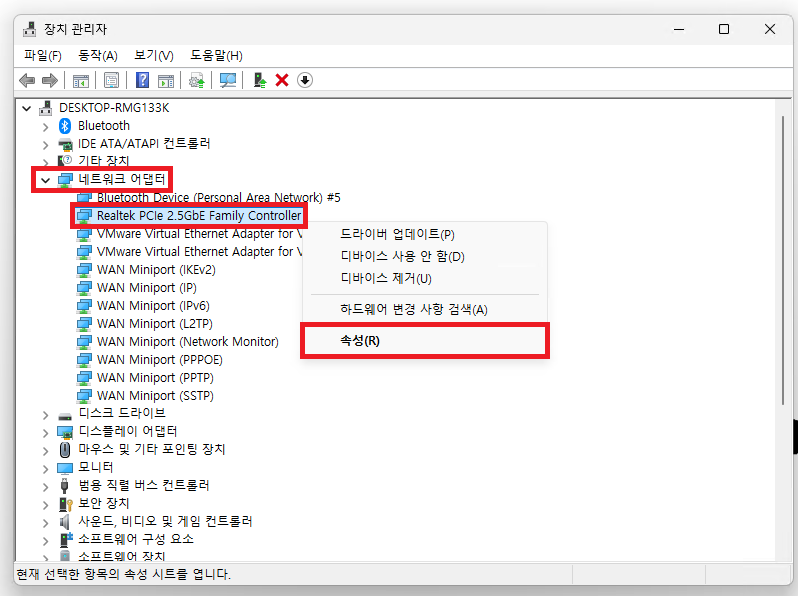Click the 모니터 category icon
The width and height of the screenshot is (798, 596).
[65, 468]
